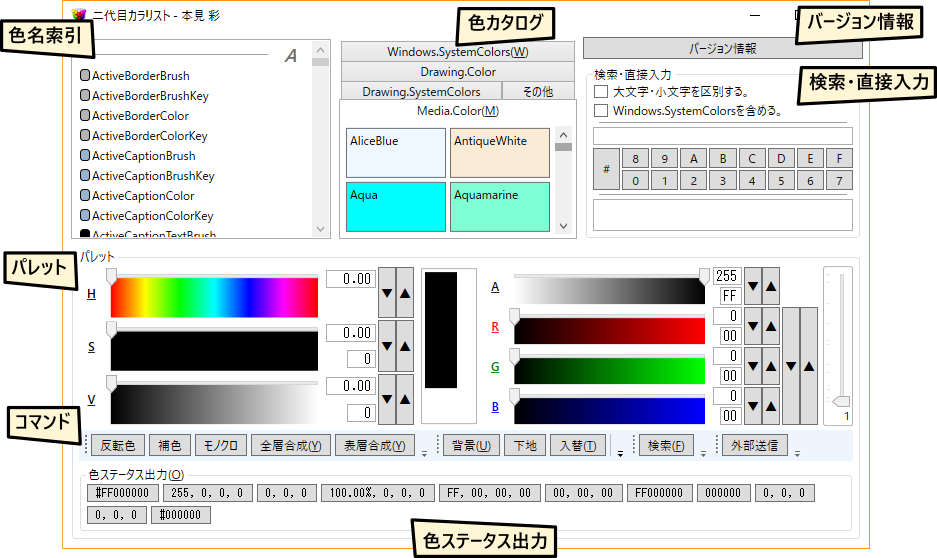
Task: Select ActiveBorderBrush in the color name list
Action: [135, 76]
